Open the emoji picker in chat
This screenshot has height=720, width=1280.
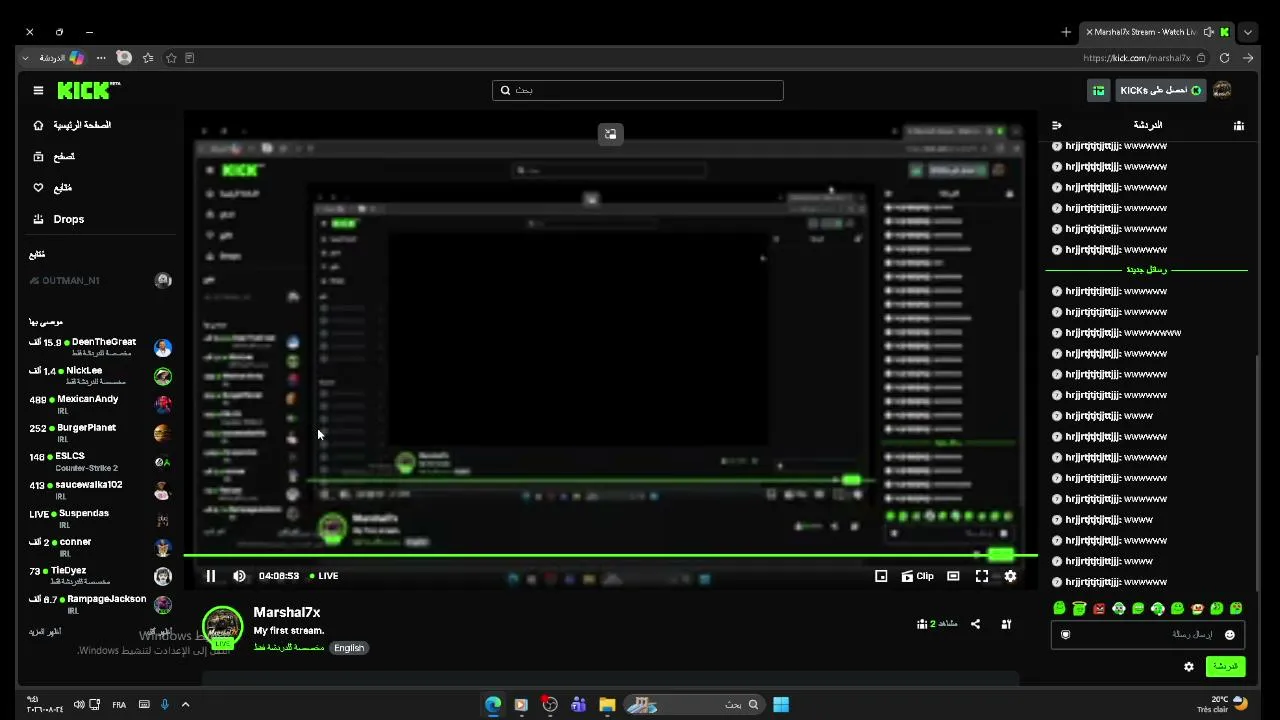1230,634
